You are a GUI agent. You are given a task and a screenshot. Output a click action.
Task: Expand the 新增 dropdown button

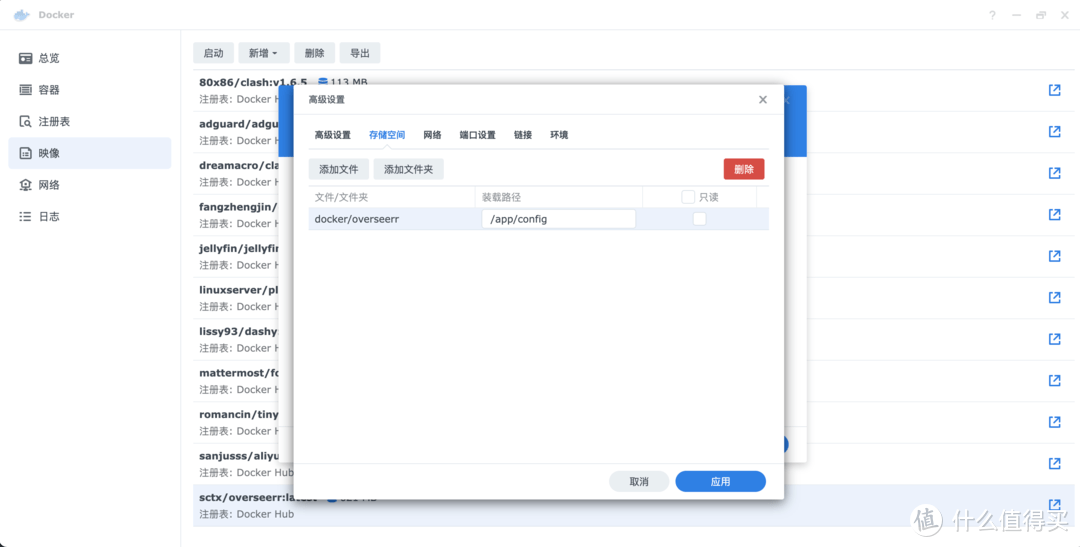coord(264,53)
